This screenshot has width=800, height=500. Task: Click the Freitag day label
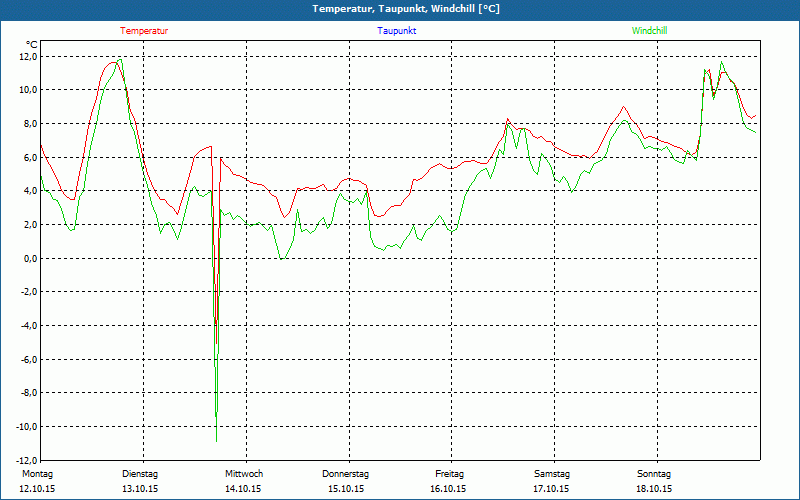[x=449, y=474]
